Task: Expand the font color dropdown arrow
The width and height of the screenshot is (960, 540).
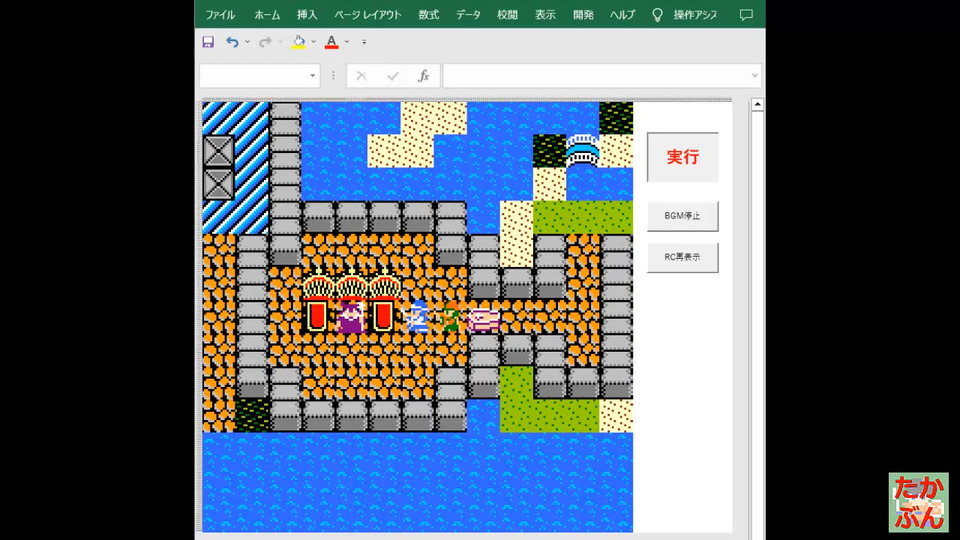Action: [347, 42]
